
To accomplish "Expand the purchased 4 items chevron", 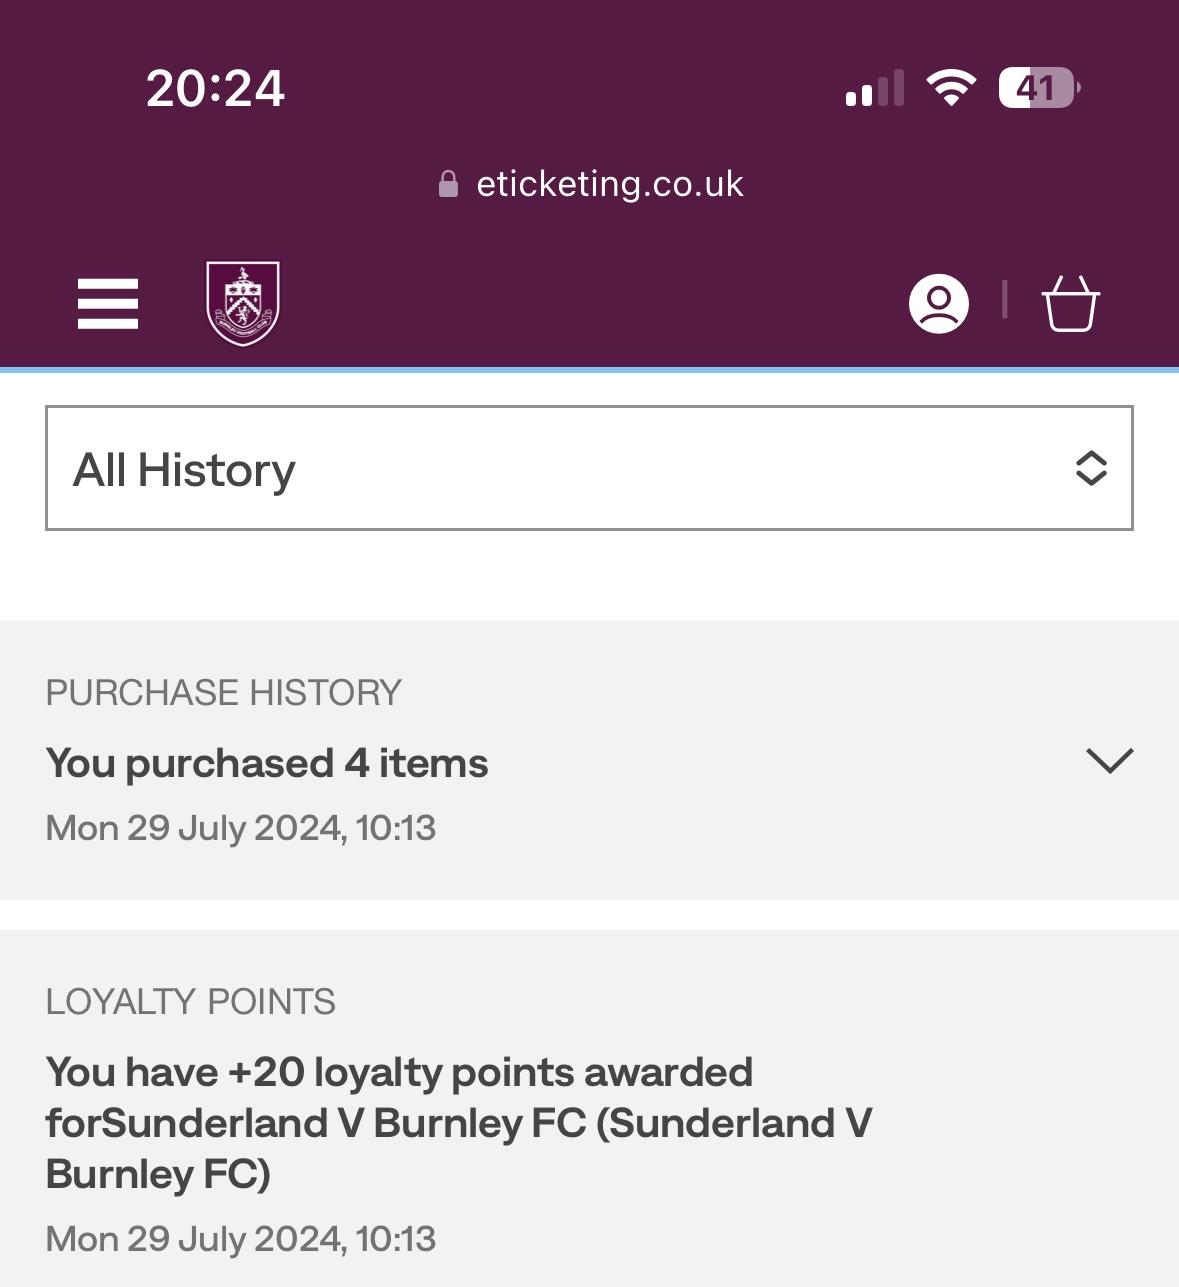I will 1109,761.
